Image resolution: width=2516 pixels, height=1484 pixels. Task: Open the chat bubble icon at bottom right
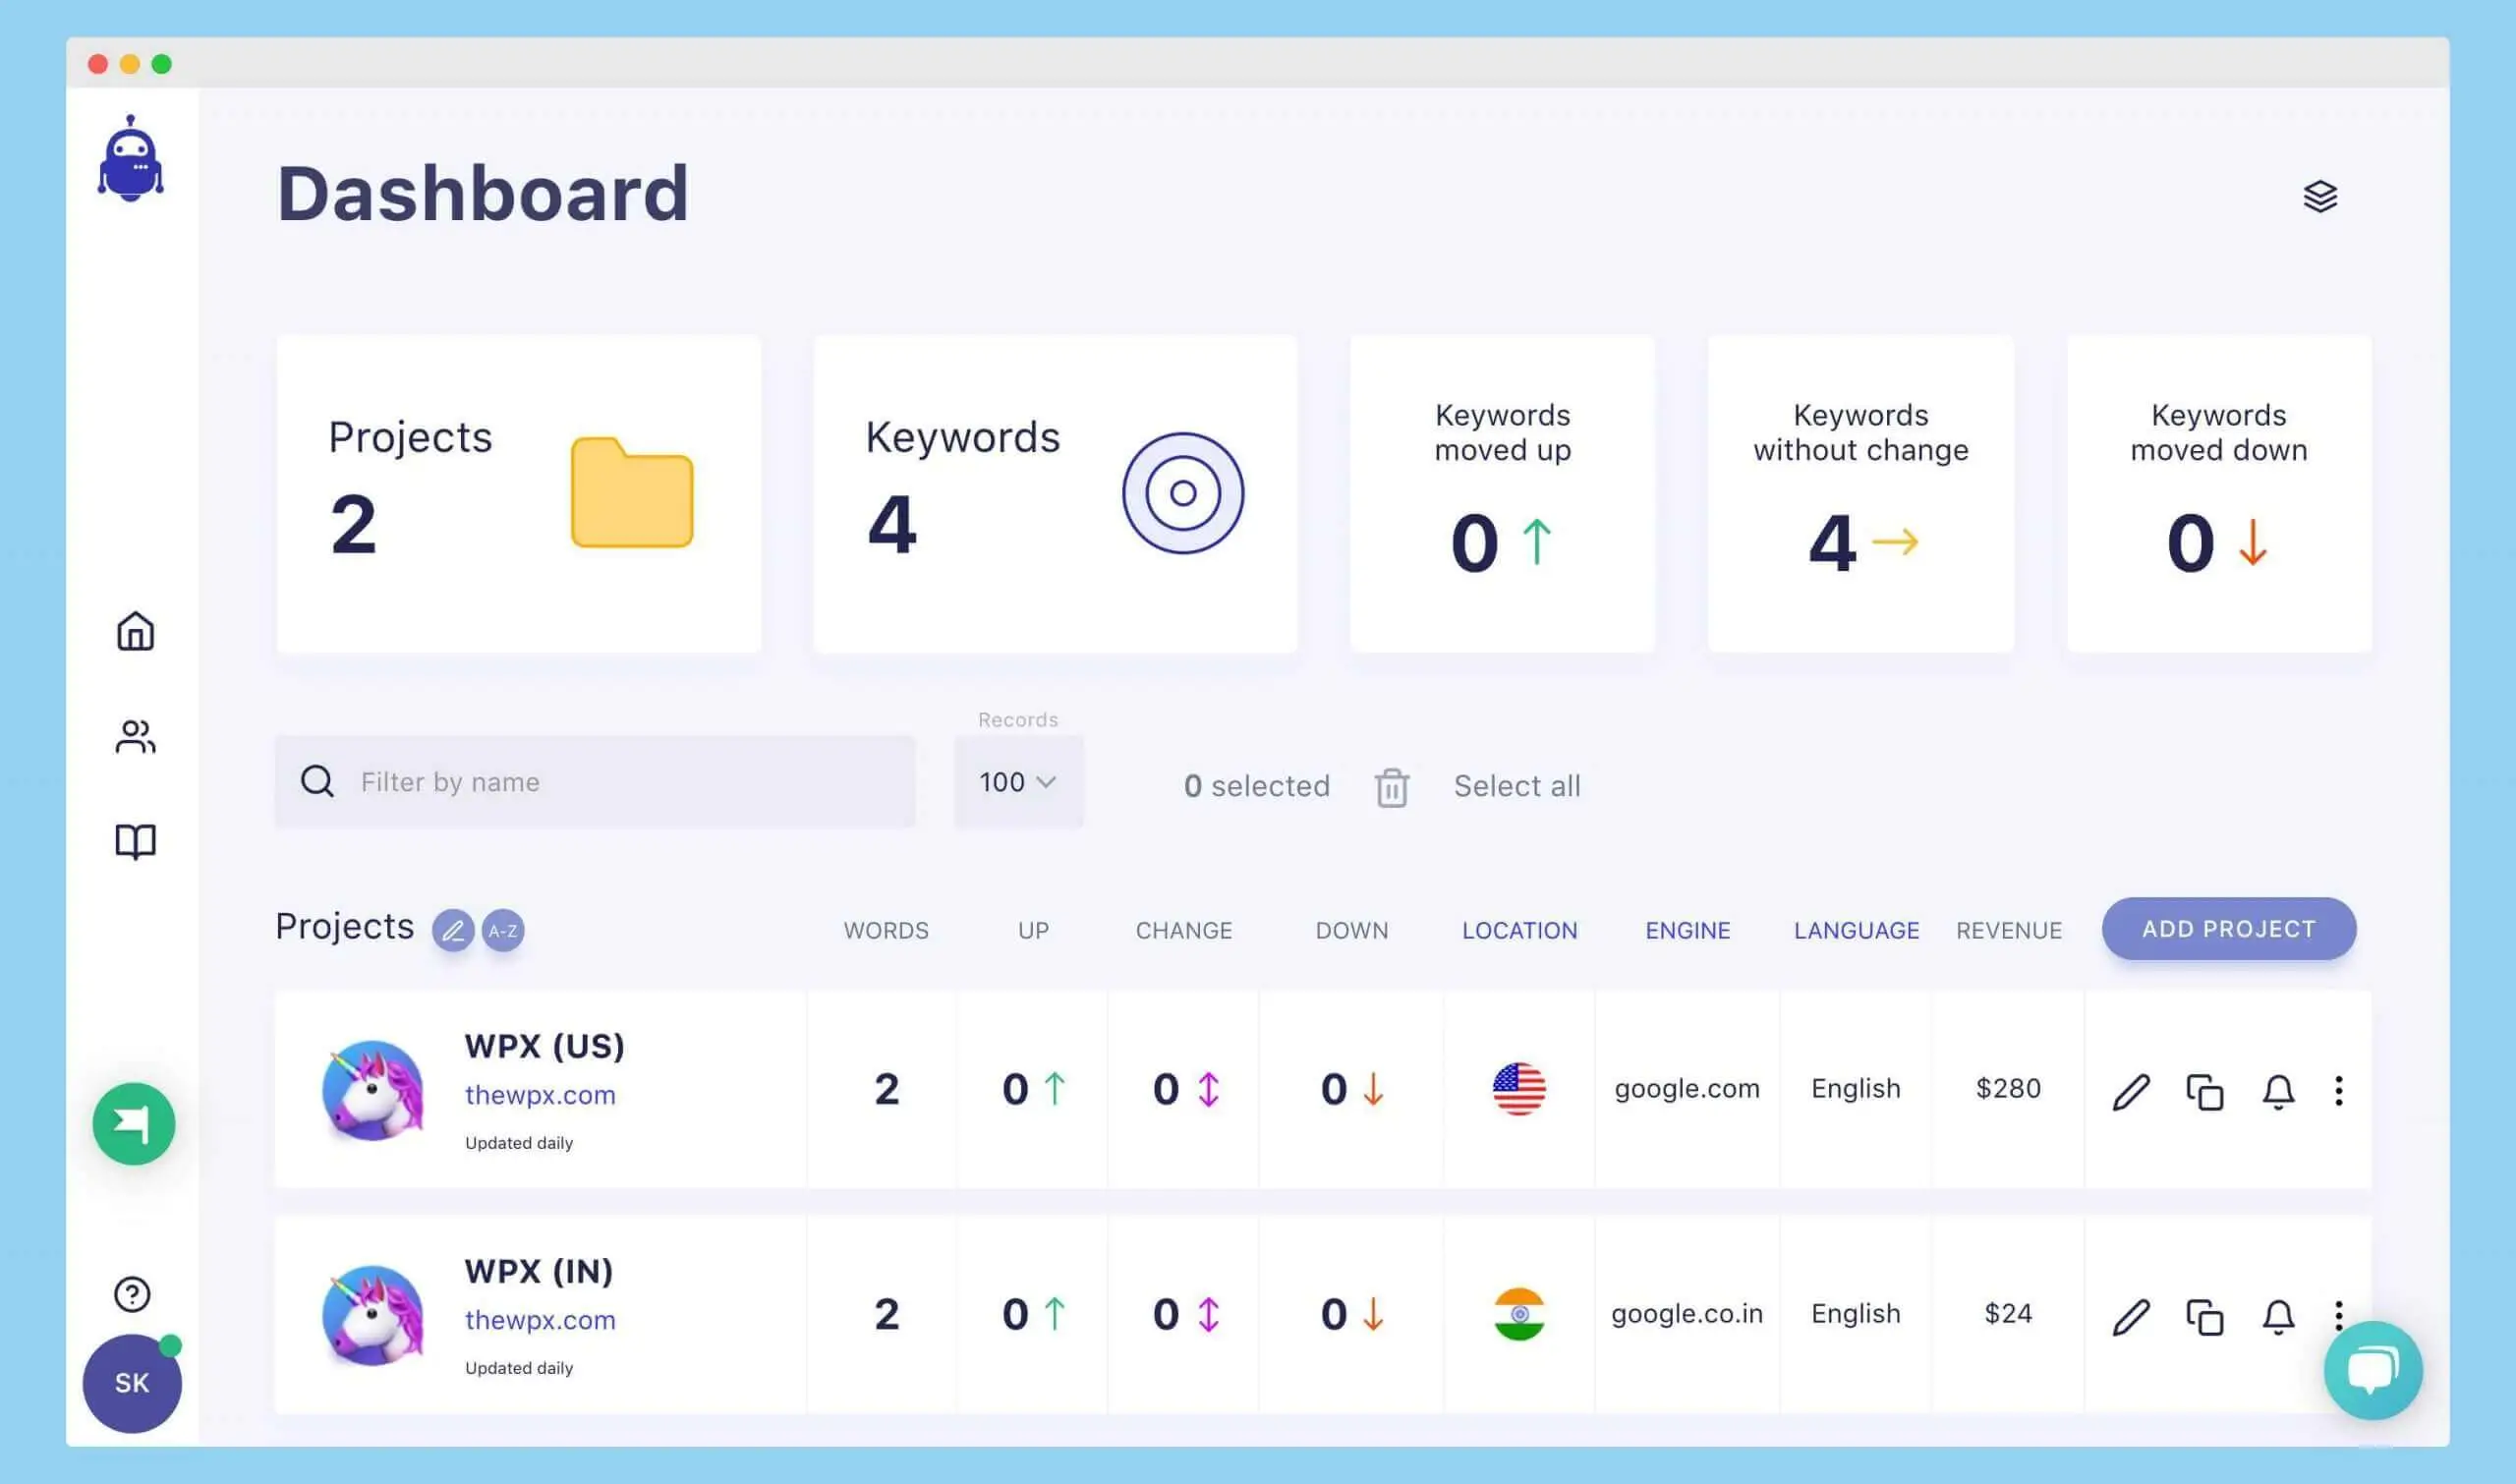[x=2375, y=1369]
